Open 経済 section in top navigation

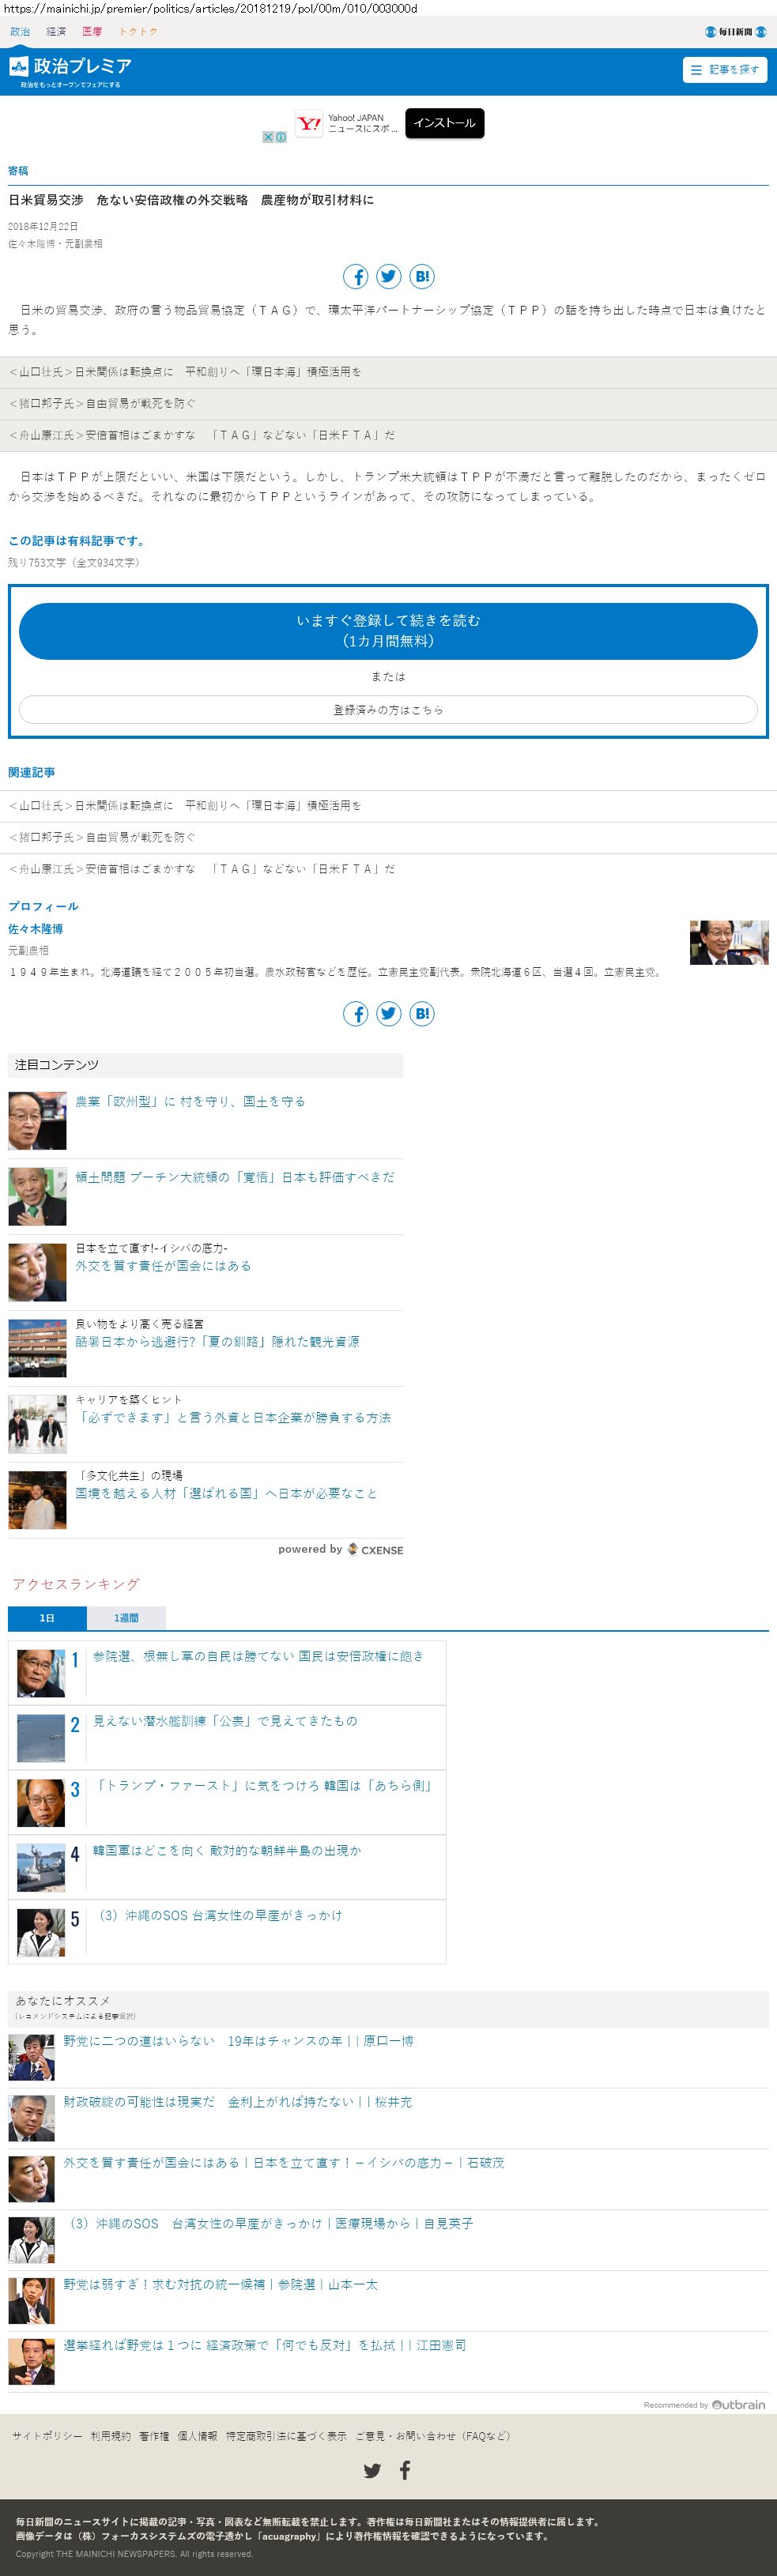point(56,32)
